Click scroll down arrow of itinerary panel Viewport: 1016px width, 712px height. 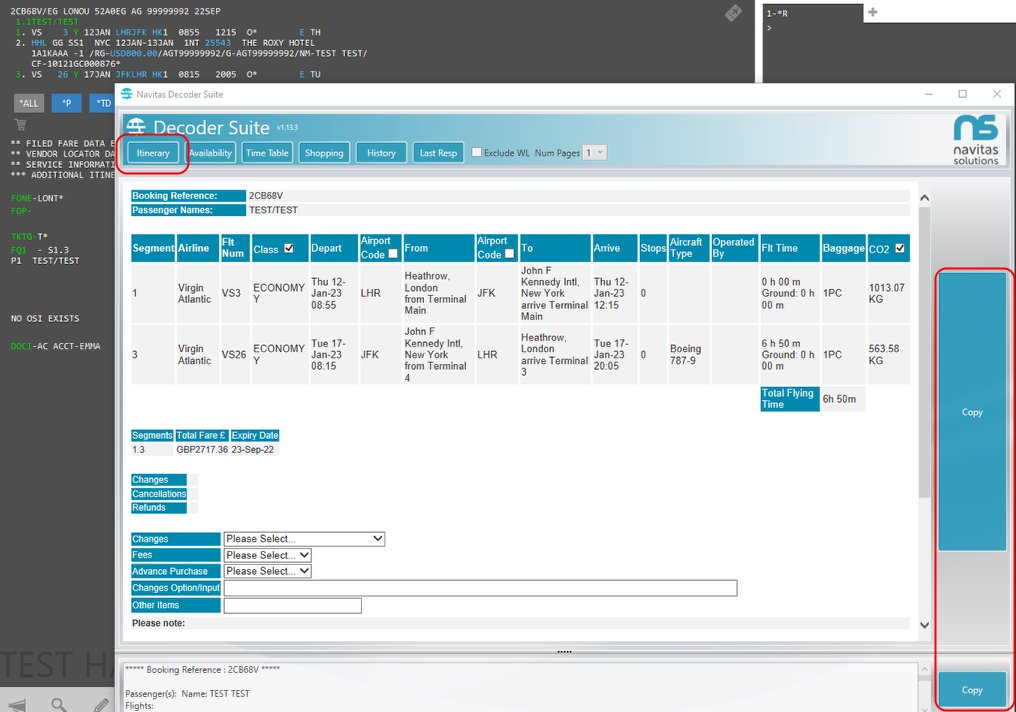pos(925,625)
